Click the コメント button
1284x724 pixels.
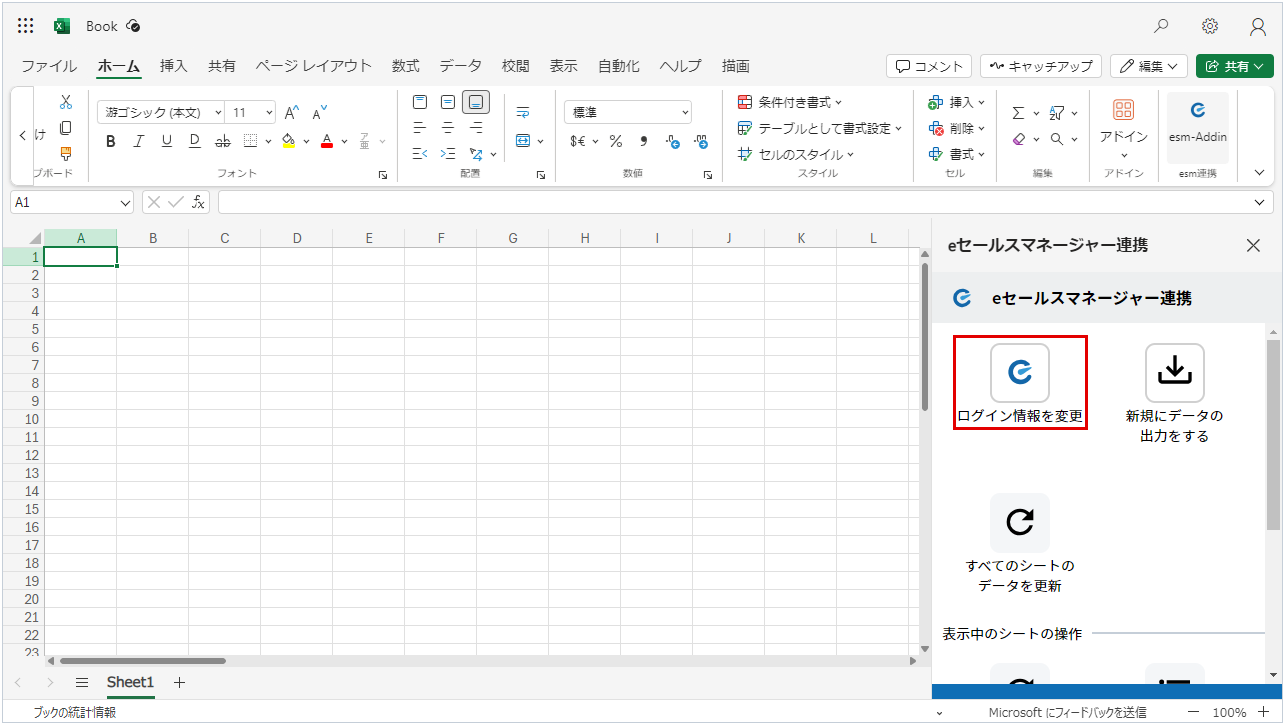(x=929, y=66)
